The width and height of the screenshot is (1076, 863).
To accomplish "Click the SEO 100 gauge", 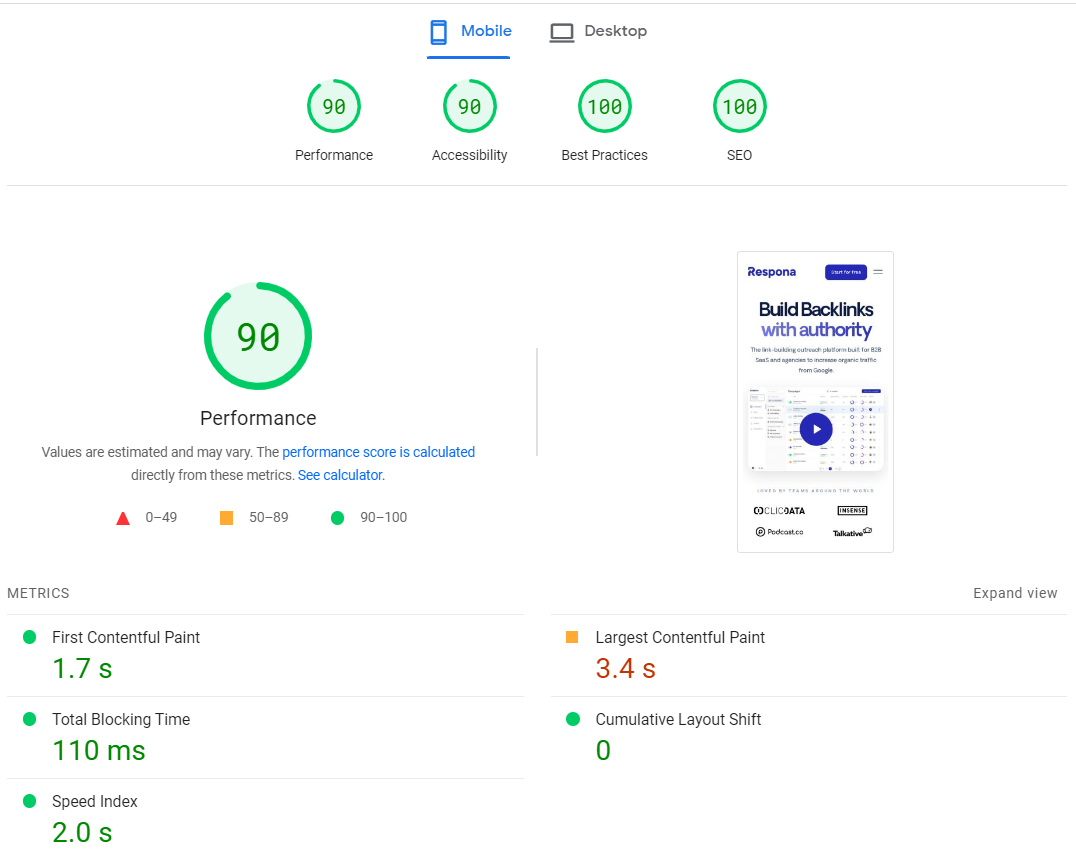I will 739,105.
